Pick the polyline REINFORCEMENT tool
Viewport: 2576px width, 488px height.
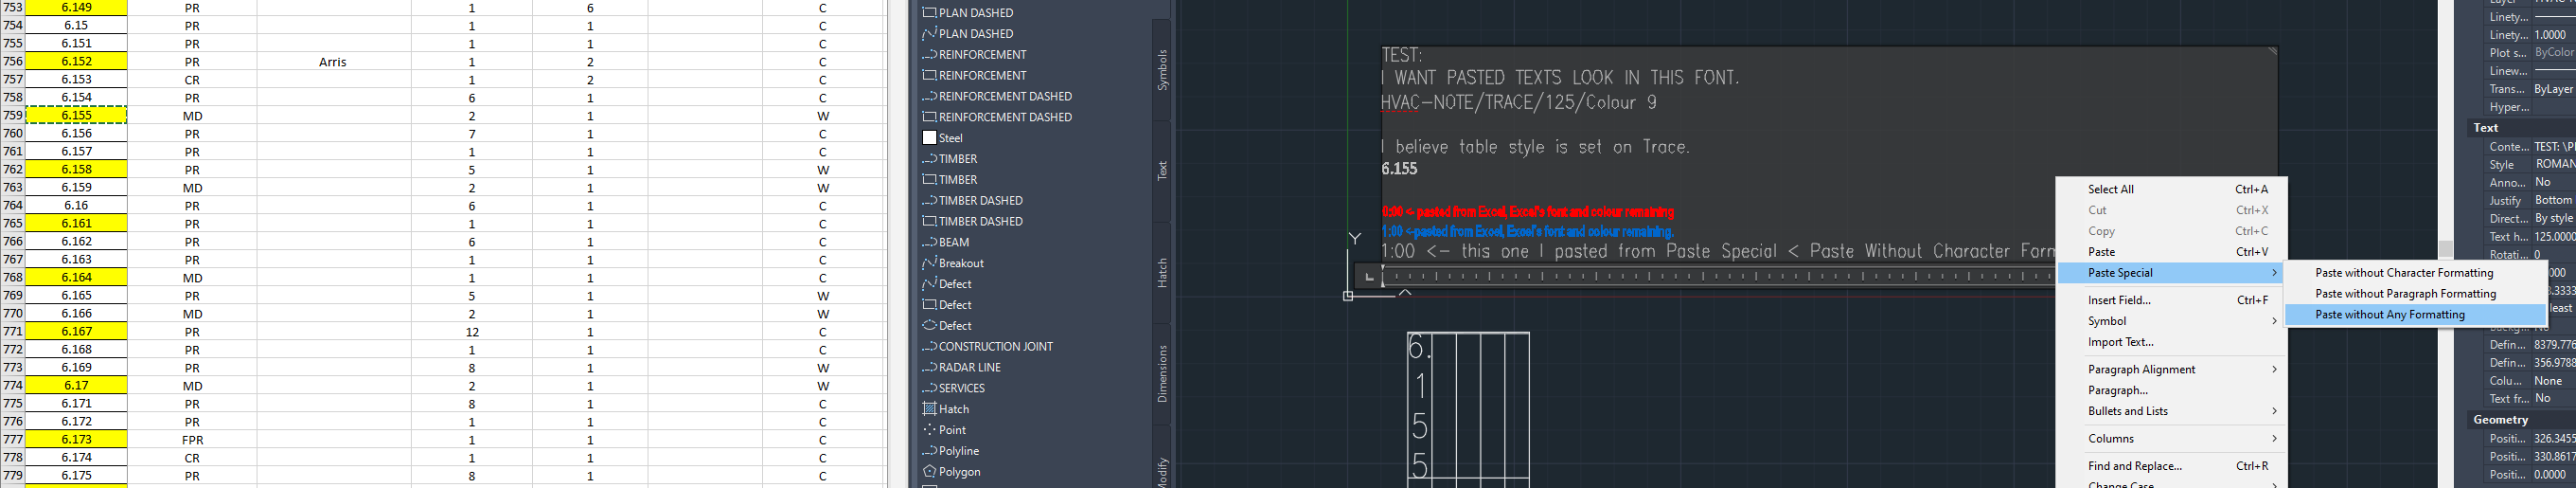point(974,55)
